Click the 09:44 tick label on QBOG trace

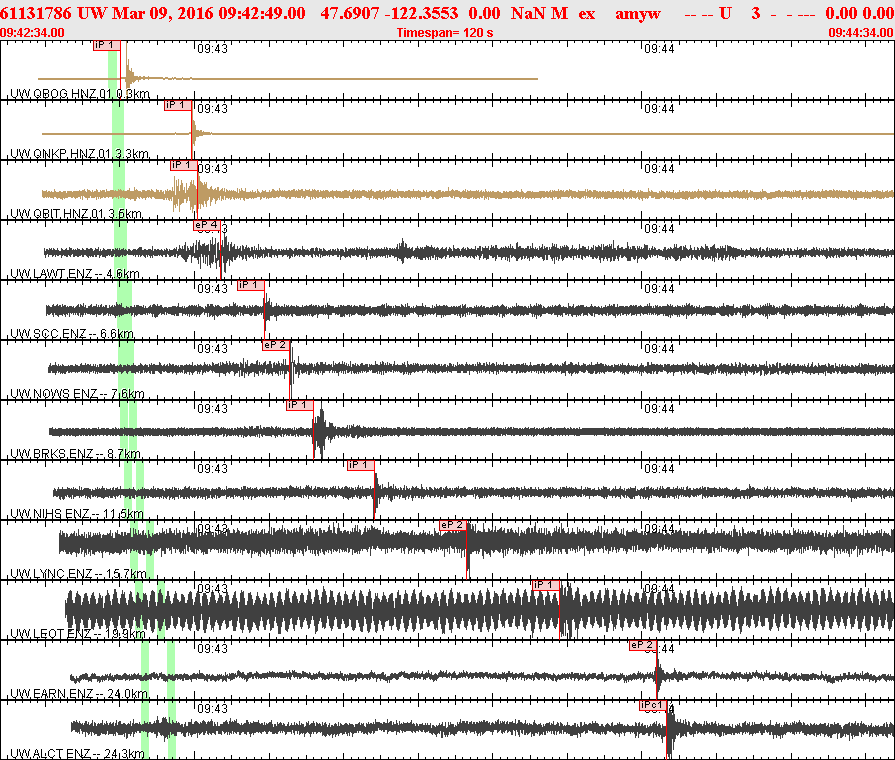[659, 49]
